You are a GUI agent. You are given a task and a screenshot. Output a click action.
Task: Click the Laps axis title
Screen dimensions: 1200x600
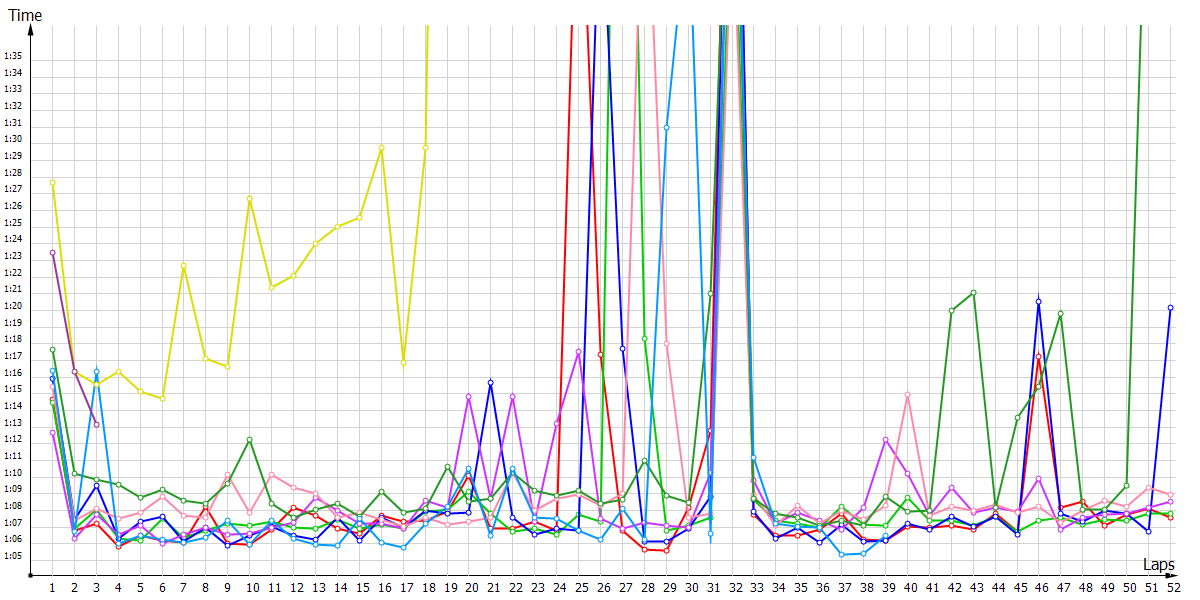1160,565
